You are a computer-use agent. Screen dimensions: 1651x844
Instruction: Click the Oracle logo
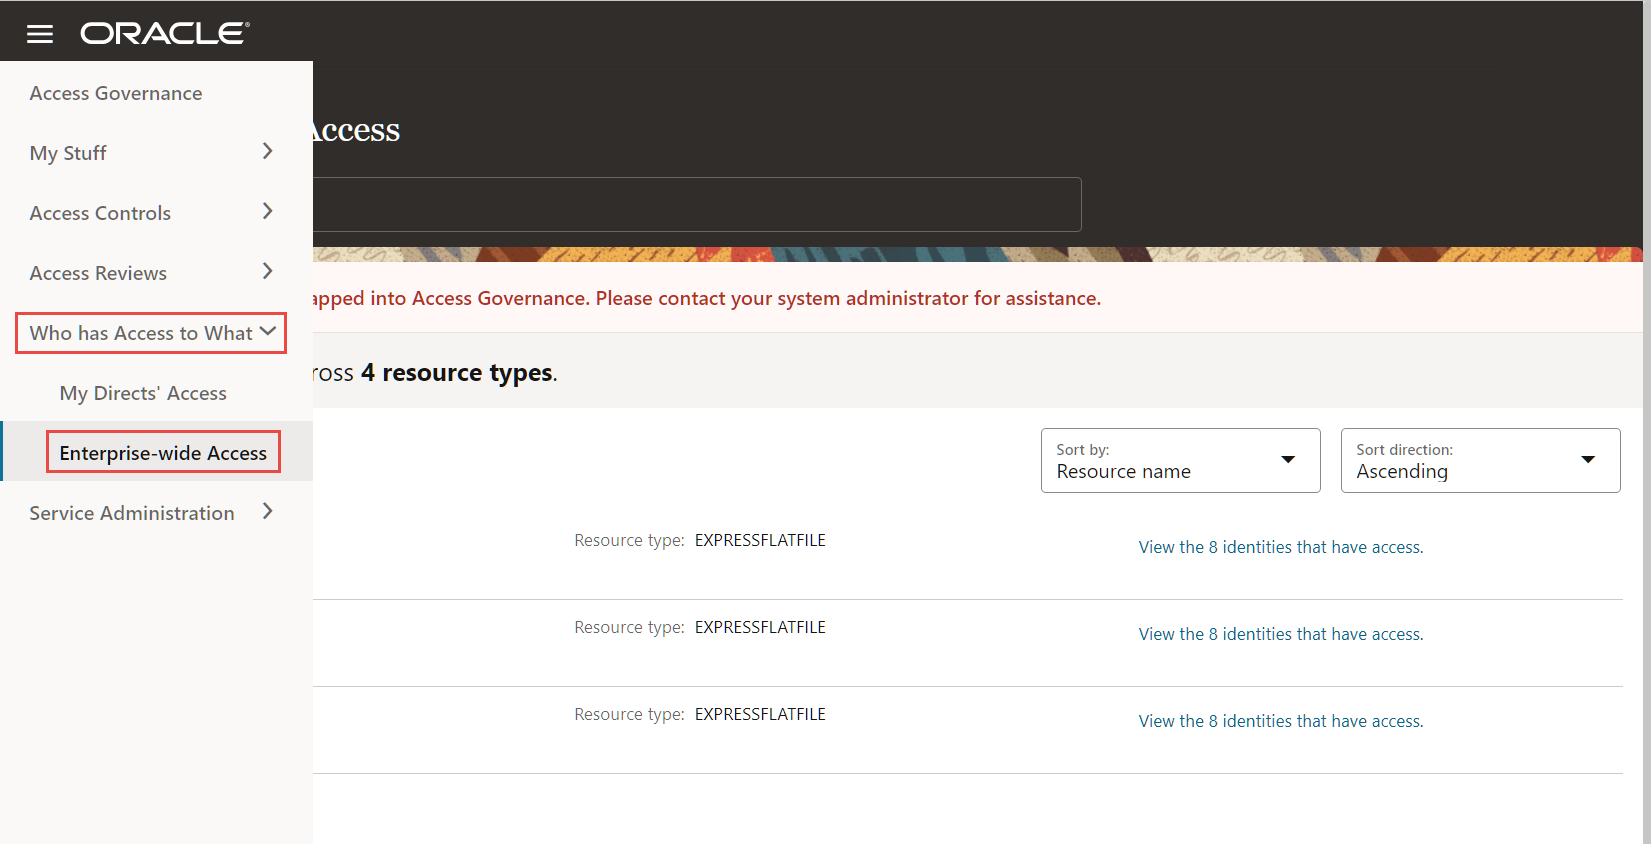165,33
